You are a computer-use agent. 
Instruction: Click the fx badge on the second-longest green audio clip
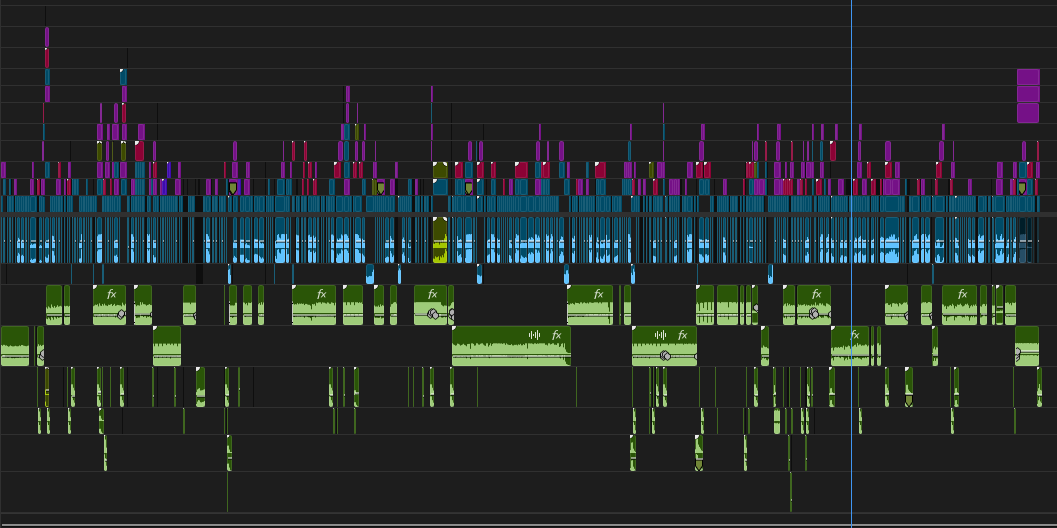(x=682, y=334)
